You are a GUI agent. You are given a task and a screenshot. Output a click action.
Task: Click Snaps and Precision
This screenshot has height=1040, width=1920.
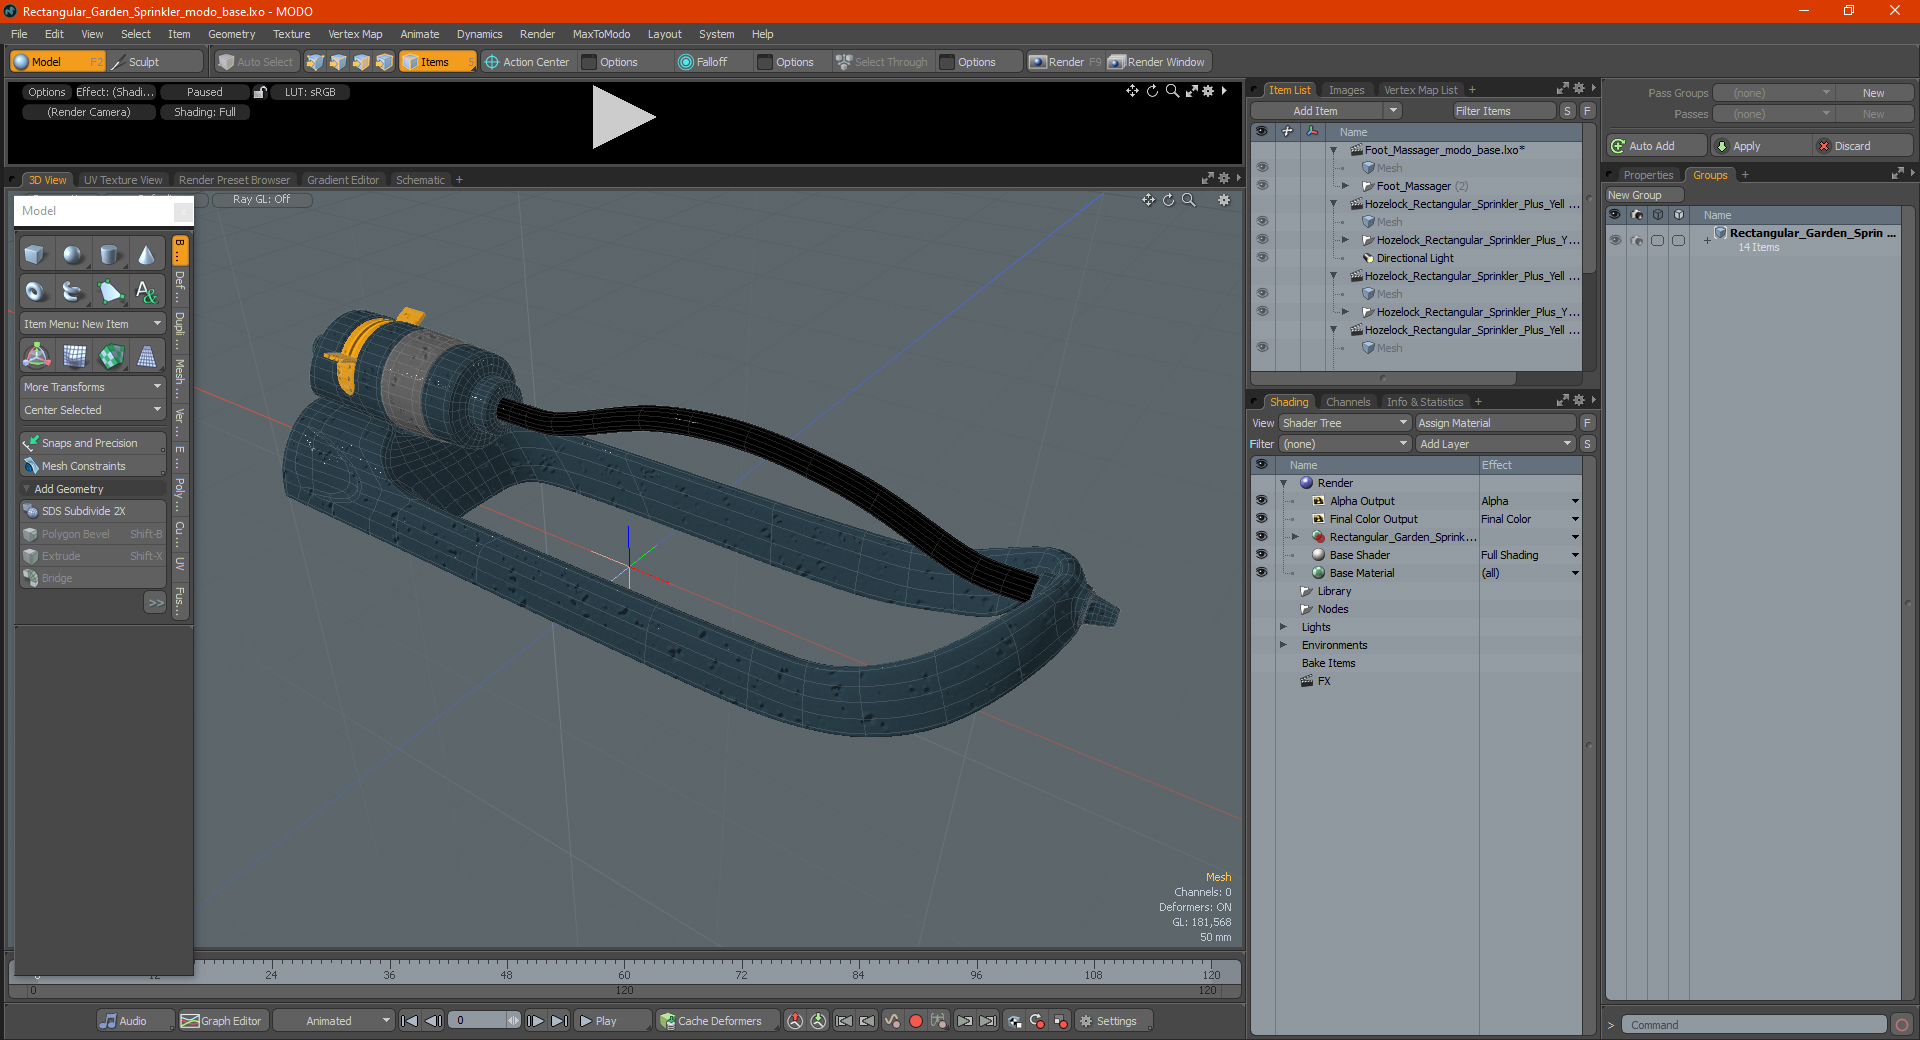point(92,443)
